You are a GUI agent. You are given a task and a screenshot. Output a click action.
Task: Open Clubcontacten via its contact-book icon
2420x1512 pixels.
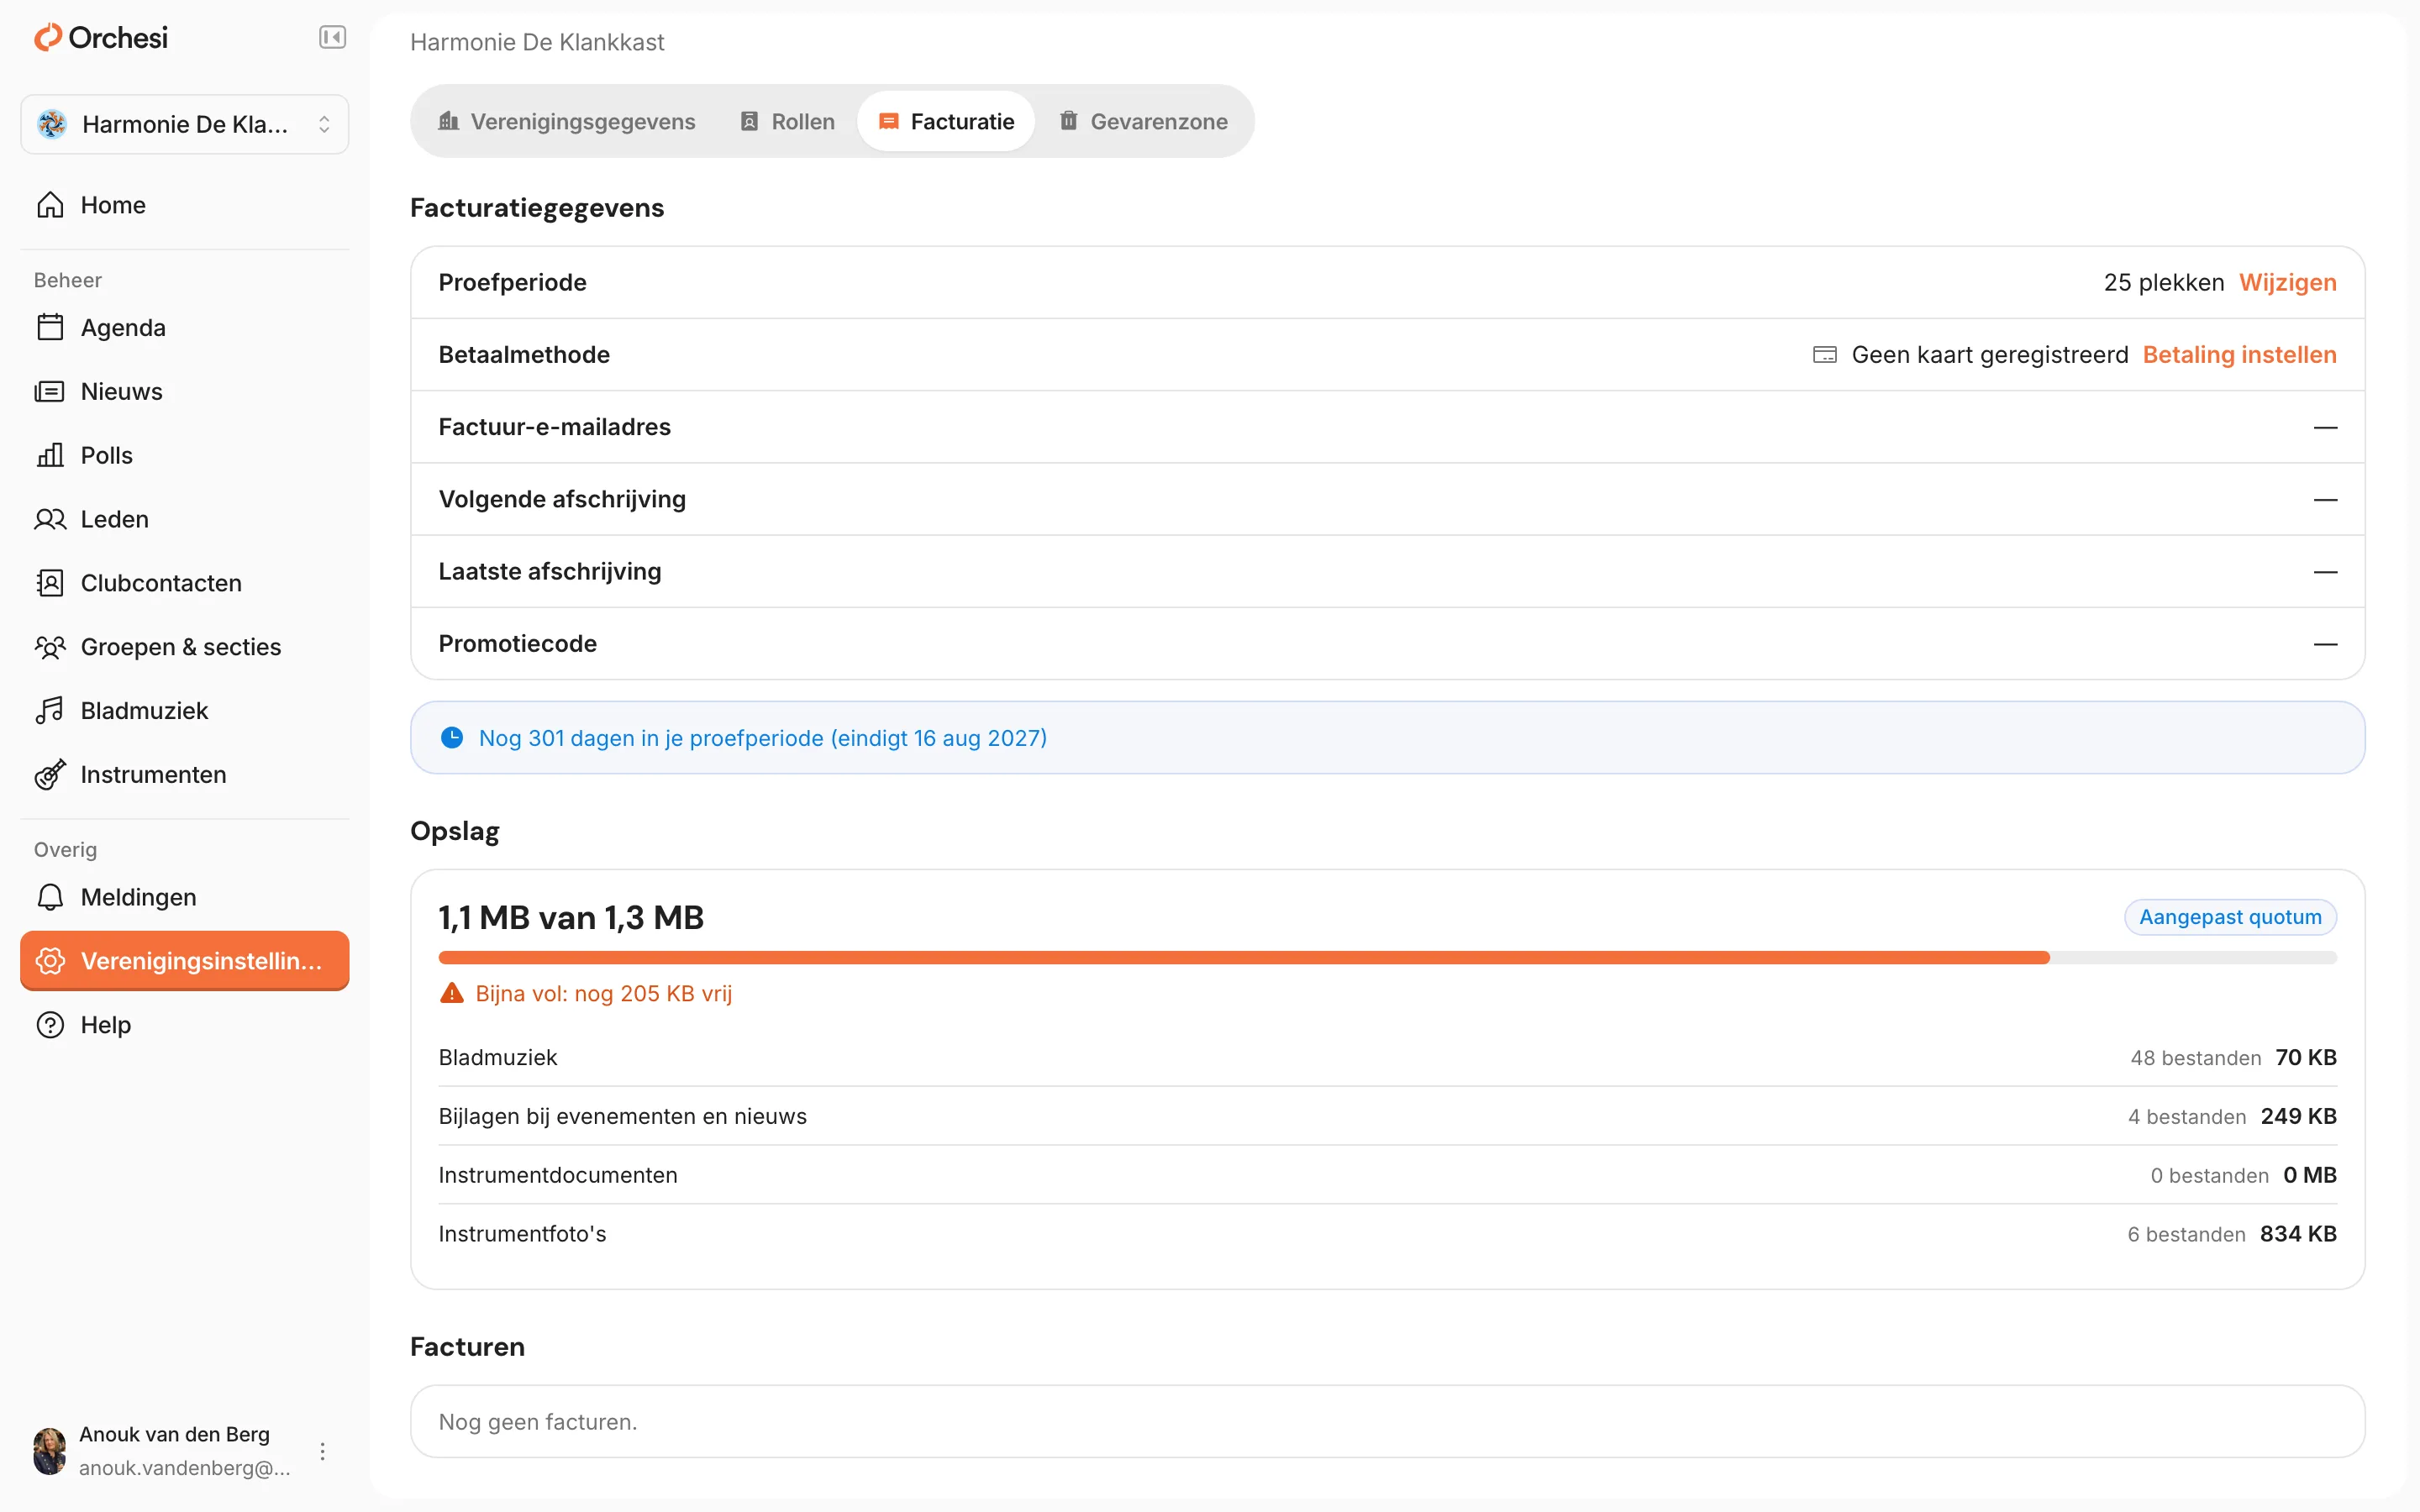(x=50, y=583)
